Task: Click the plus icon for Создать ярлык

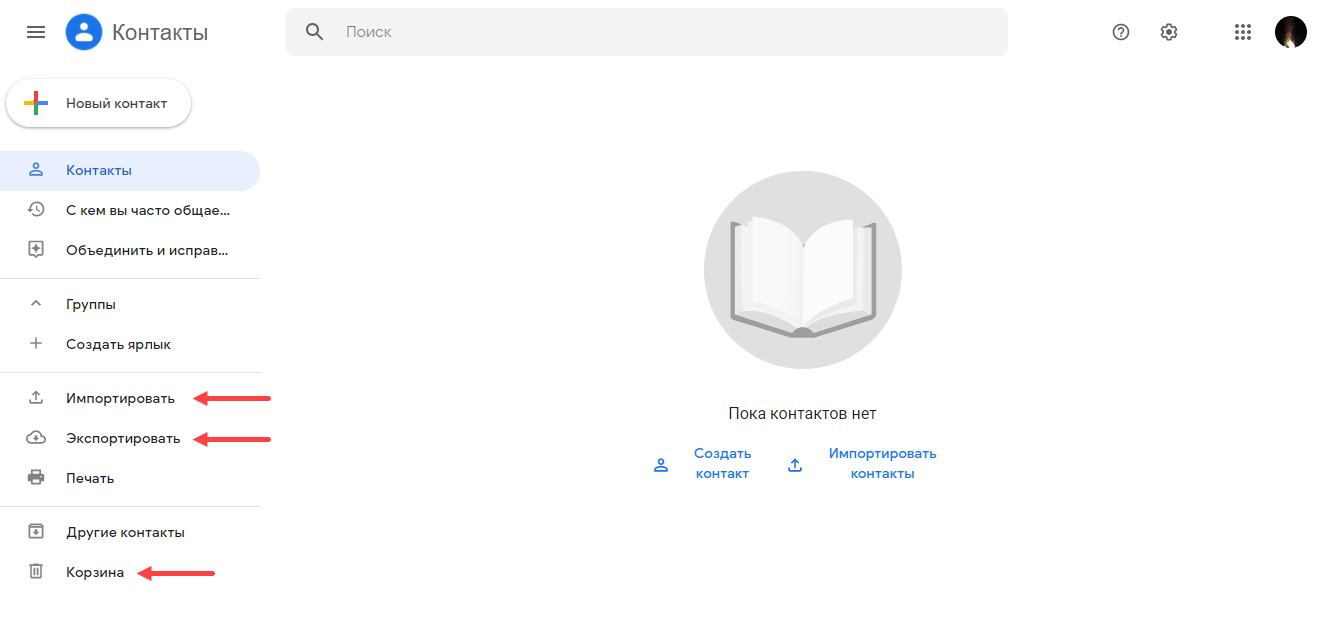Action: tap(36, 344)
